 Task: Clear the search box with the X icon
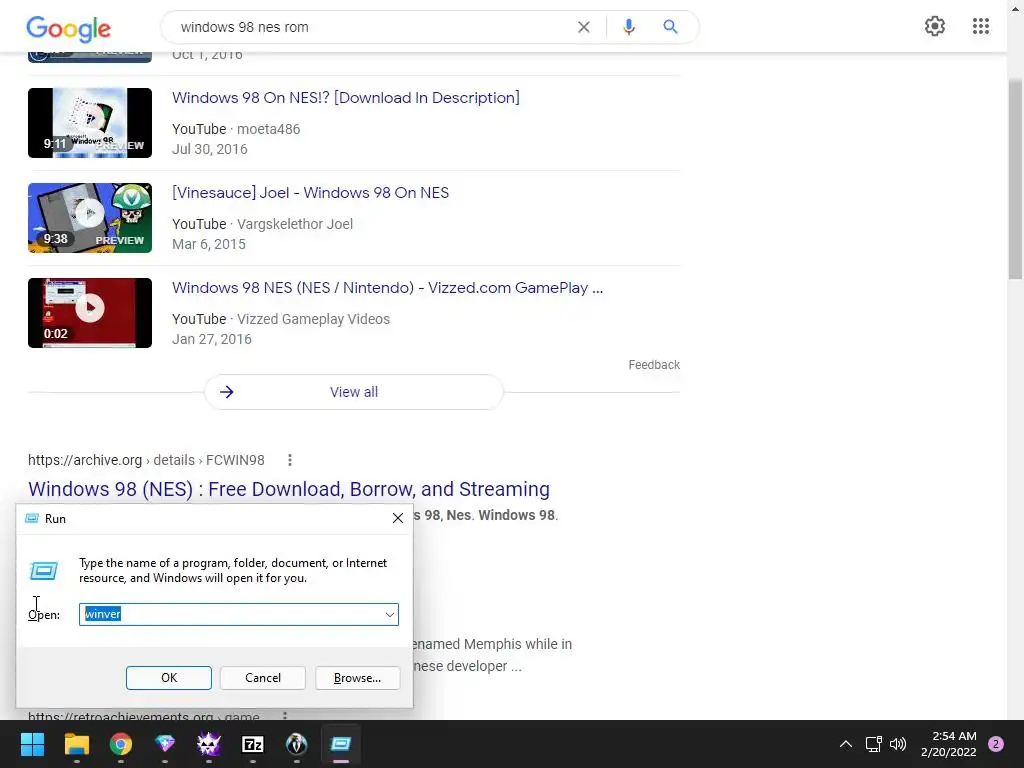pyautogui.click(x=584, y=27)
